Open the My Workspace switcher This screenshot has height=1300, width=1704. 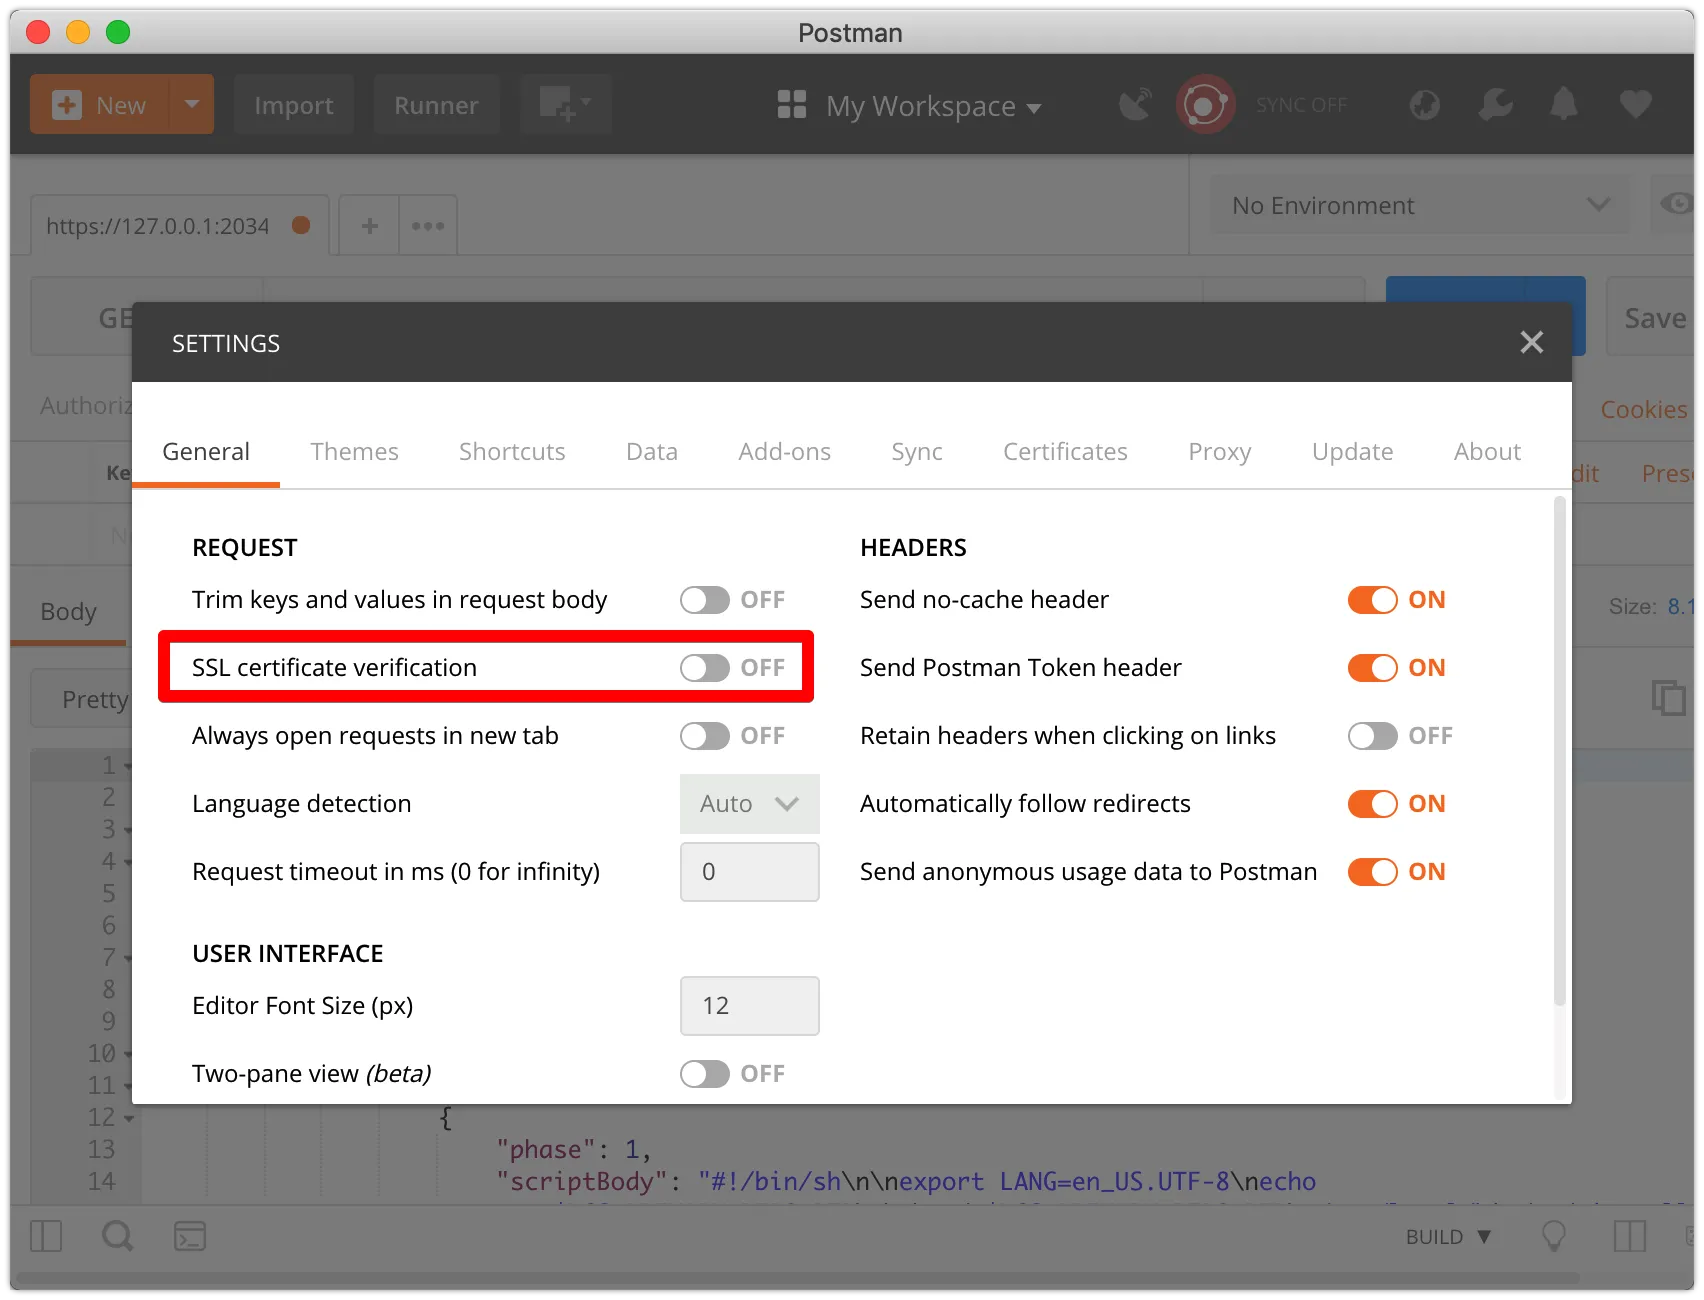point(910,105)
